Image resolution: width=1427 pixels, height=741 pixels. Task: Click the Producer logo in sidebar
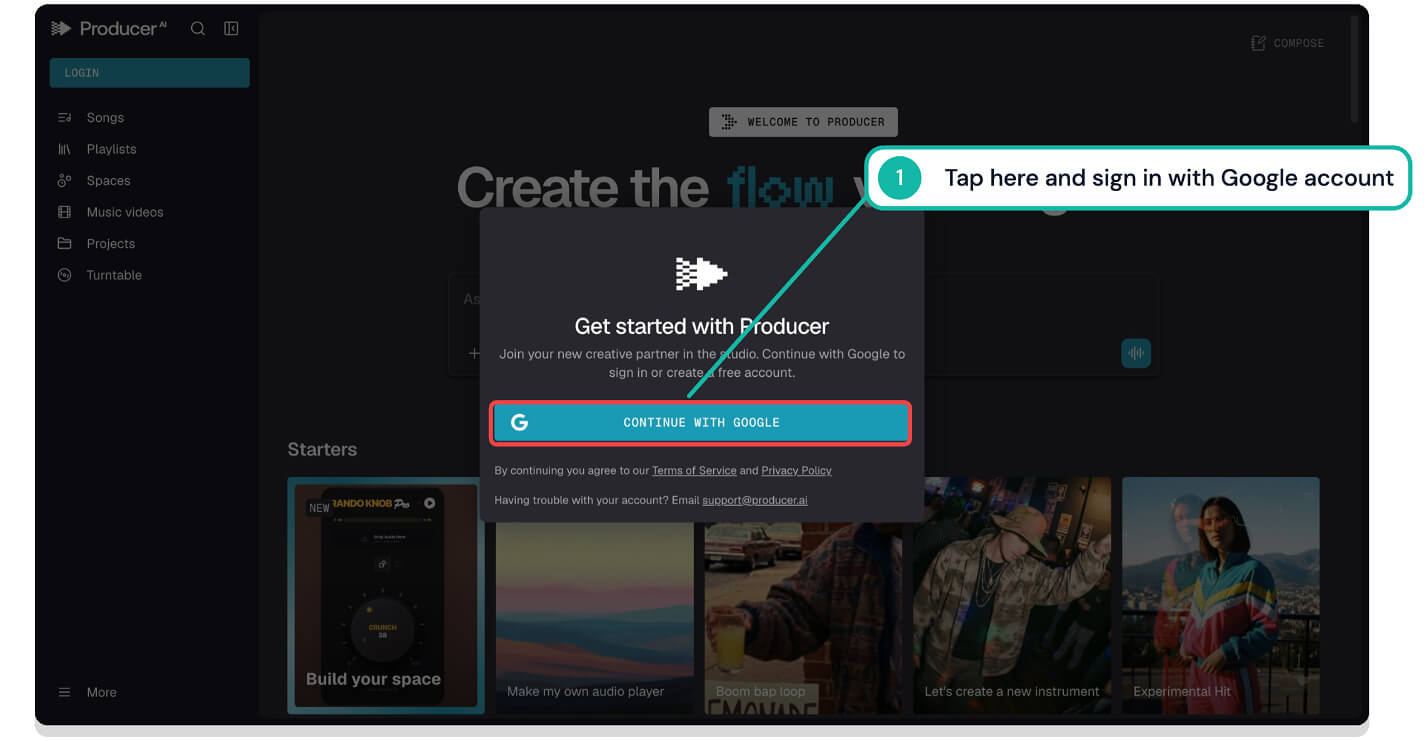(x=108, y=29)
